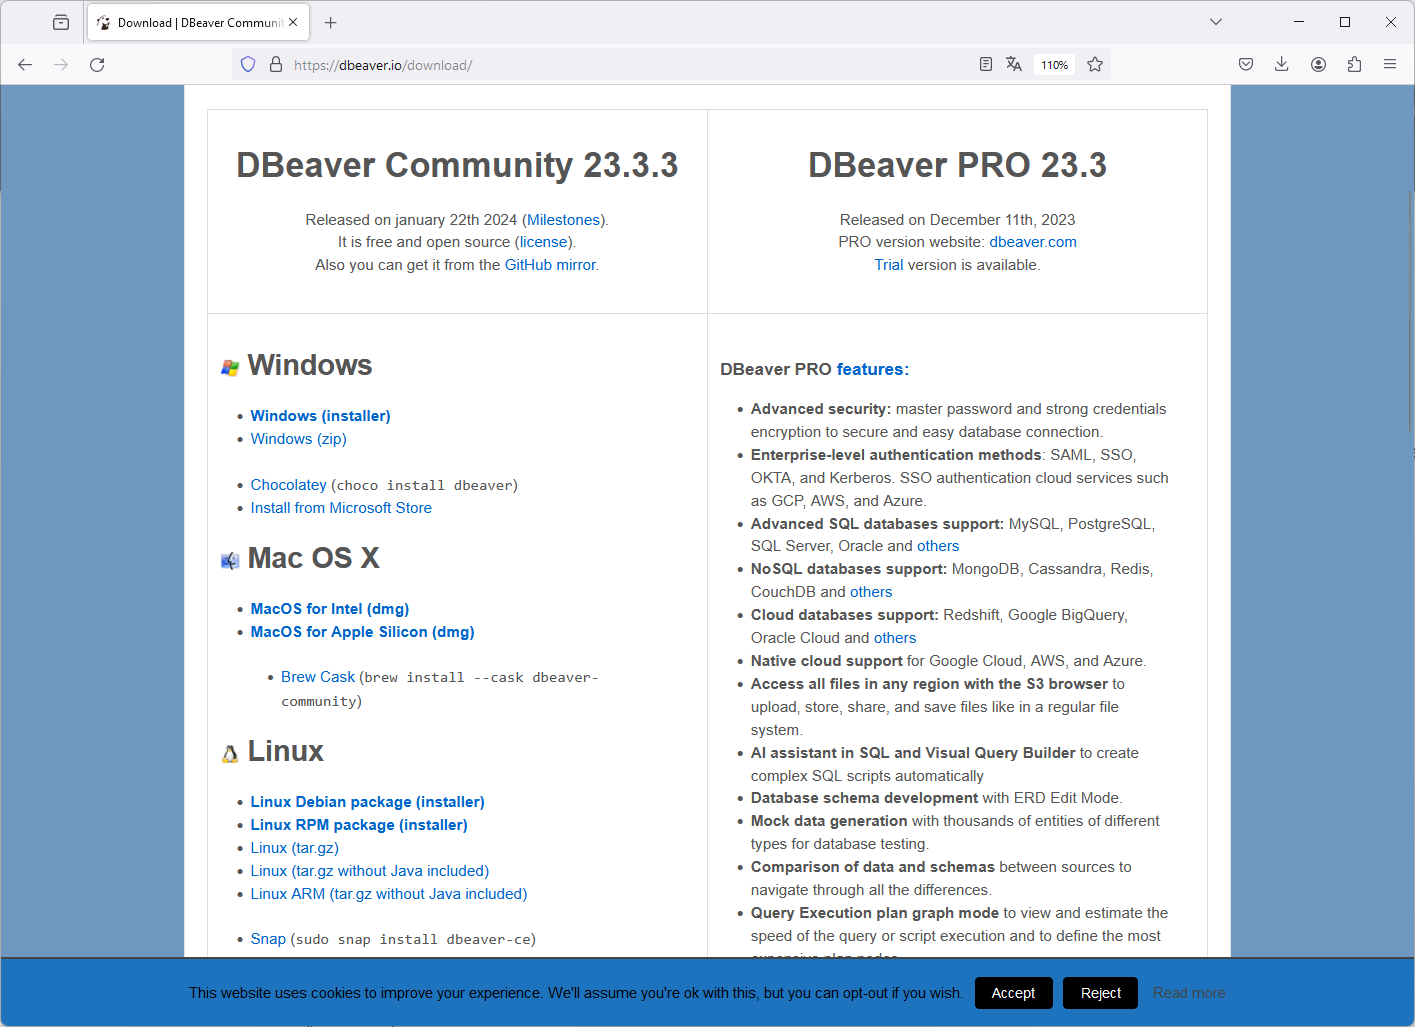Reject the website cookies
Image resolution: width=1415 pixels, height=1027 pixels.
pos(1100,993)
